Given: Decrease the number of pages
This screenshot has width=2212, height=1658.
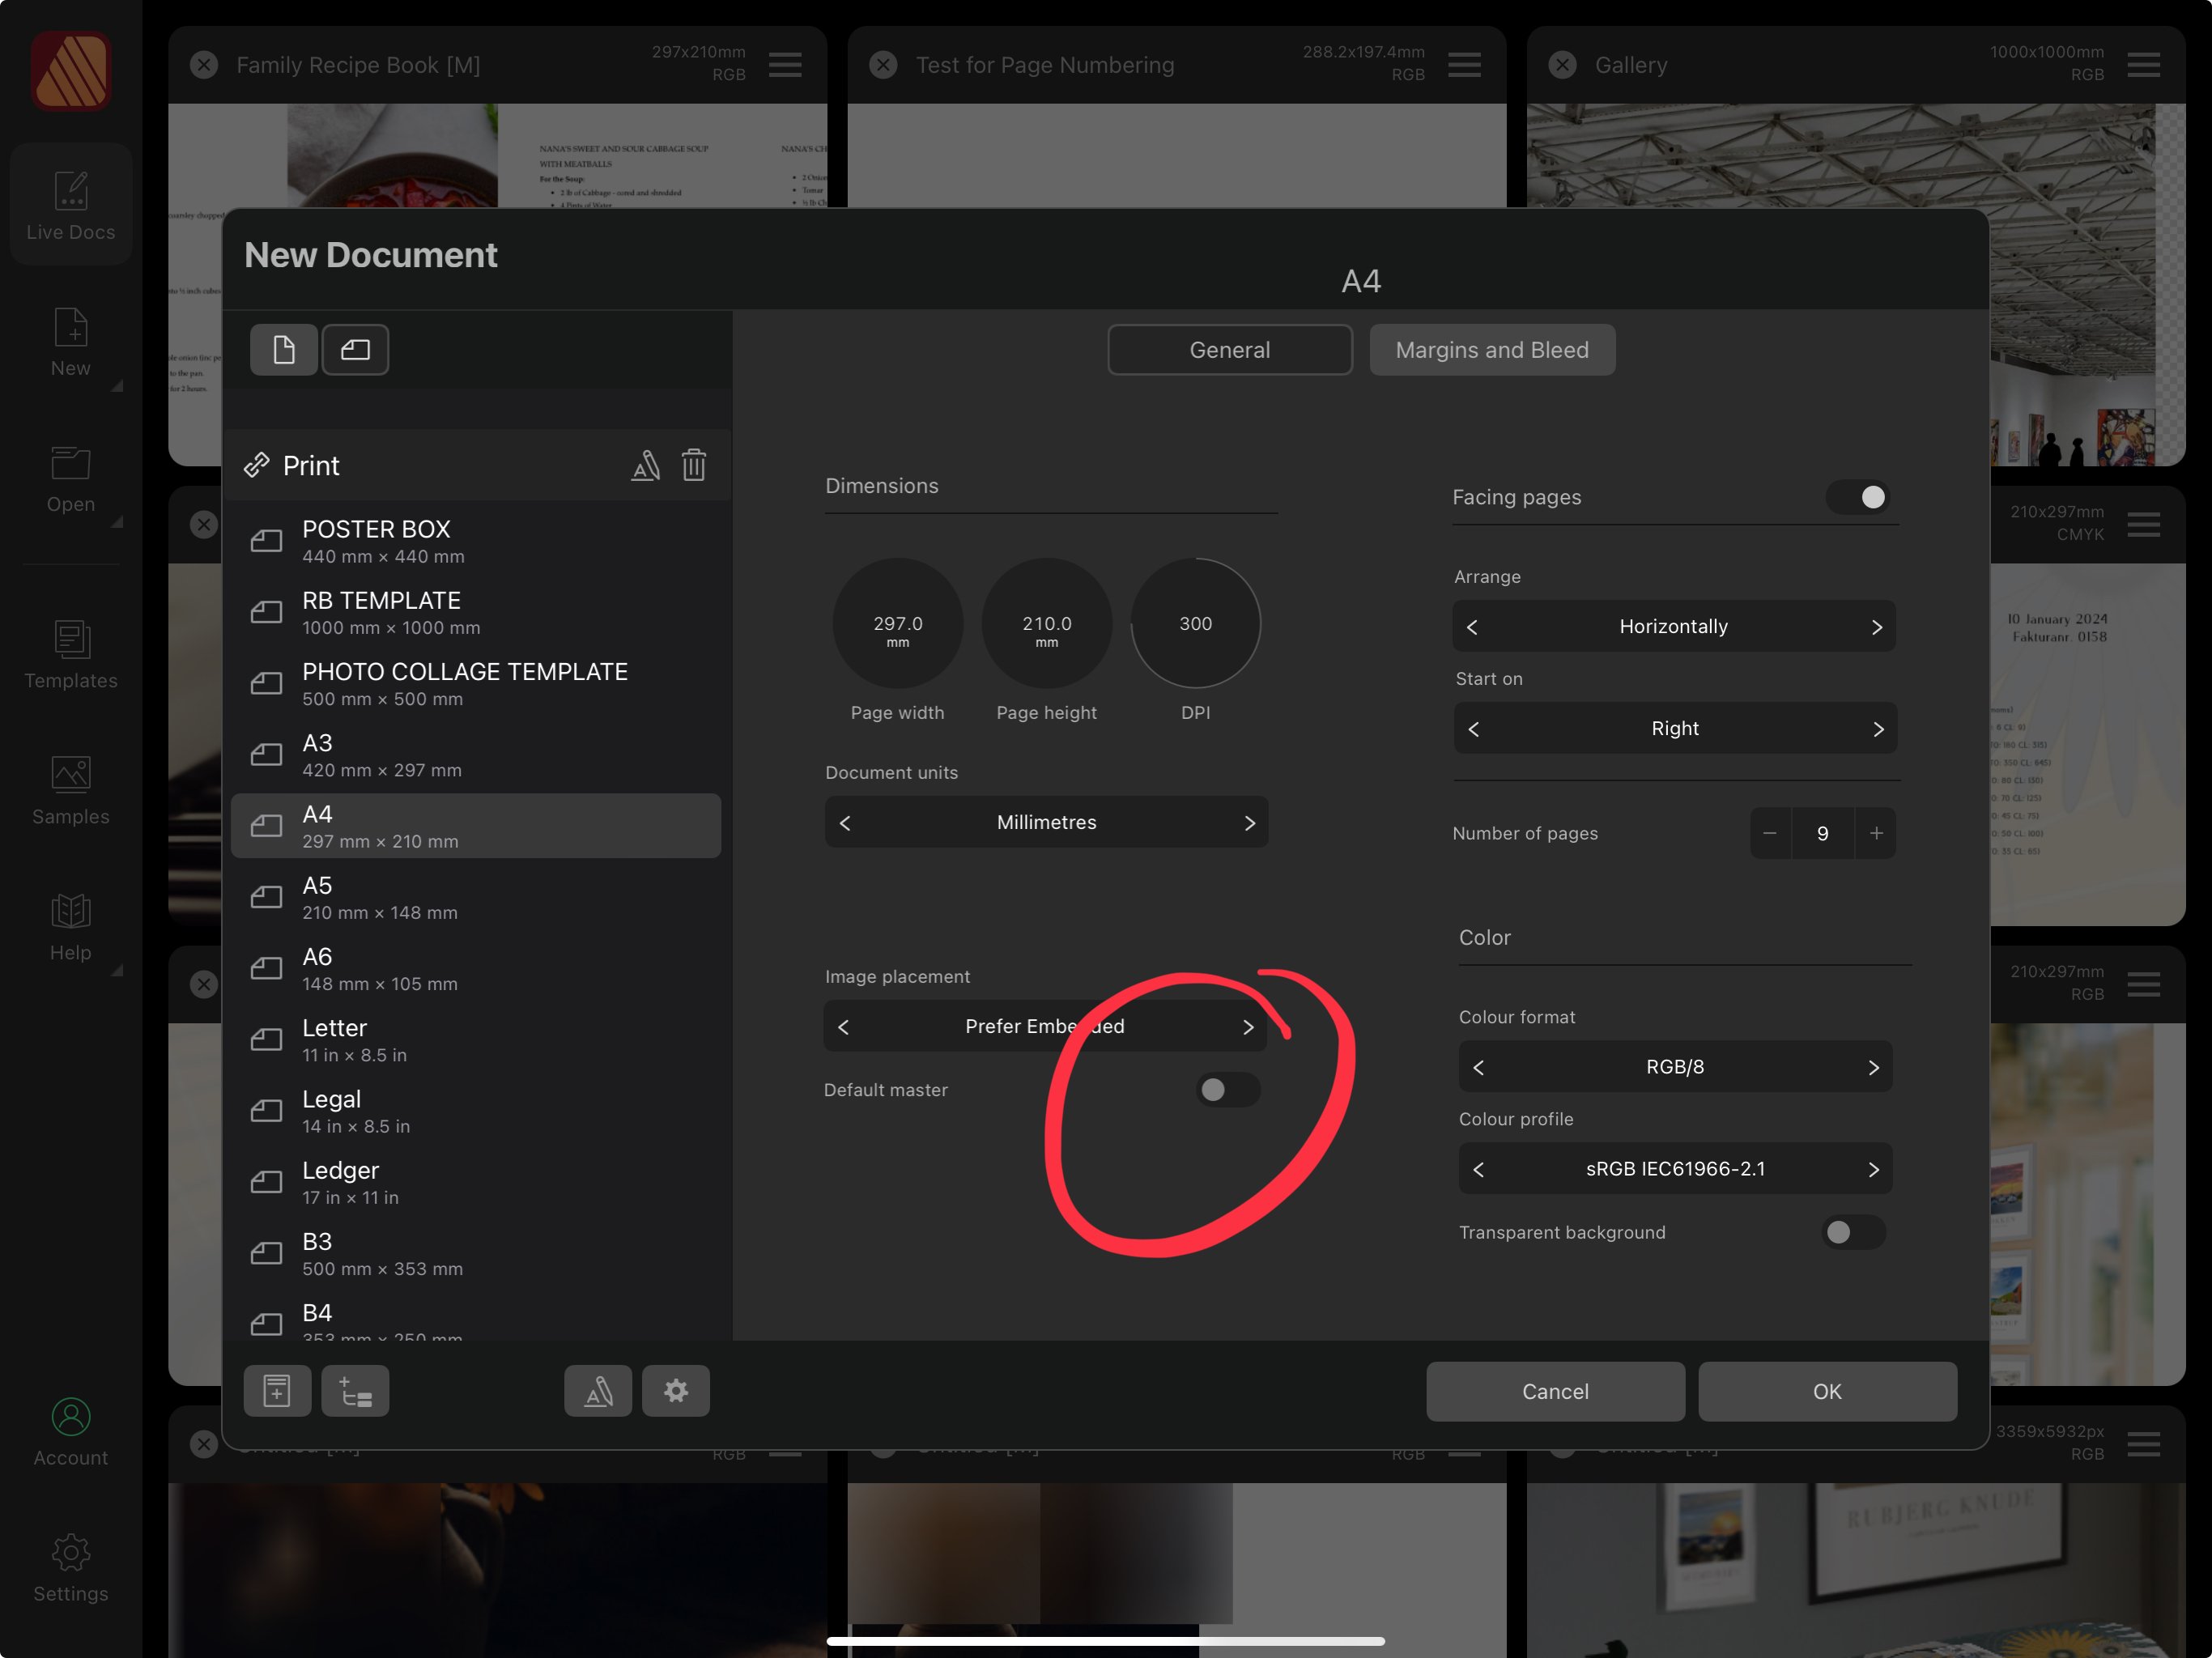Looking at the screenshot, I should (1770, 833).
